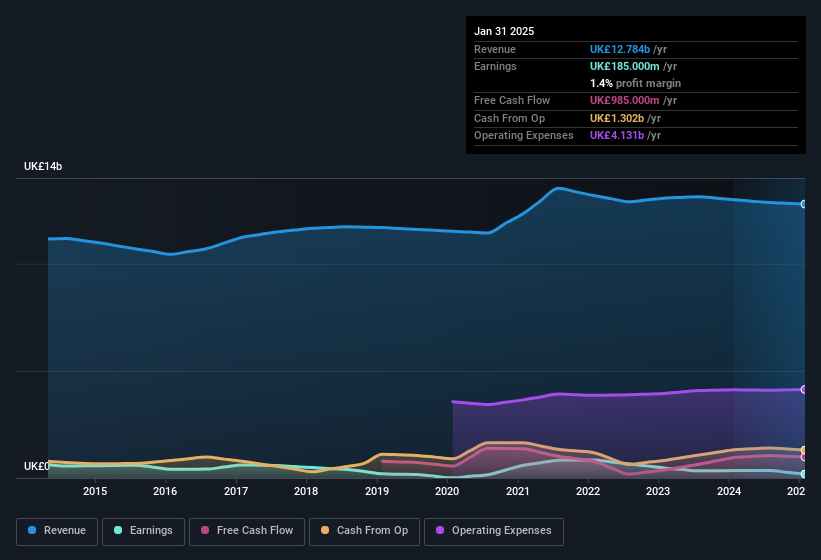This screenshot has width=821, height=560.
Task: Click the Earnings row label in tooltip
Action: pos(495,66)
